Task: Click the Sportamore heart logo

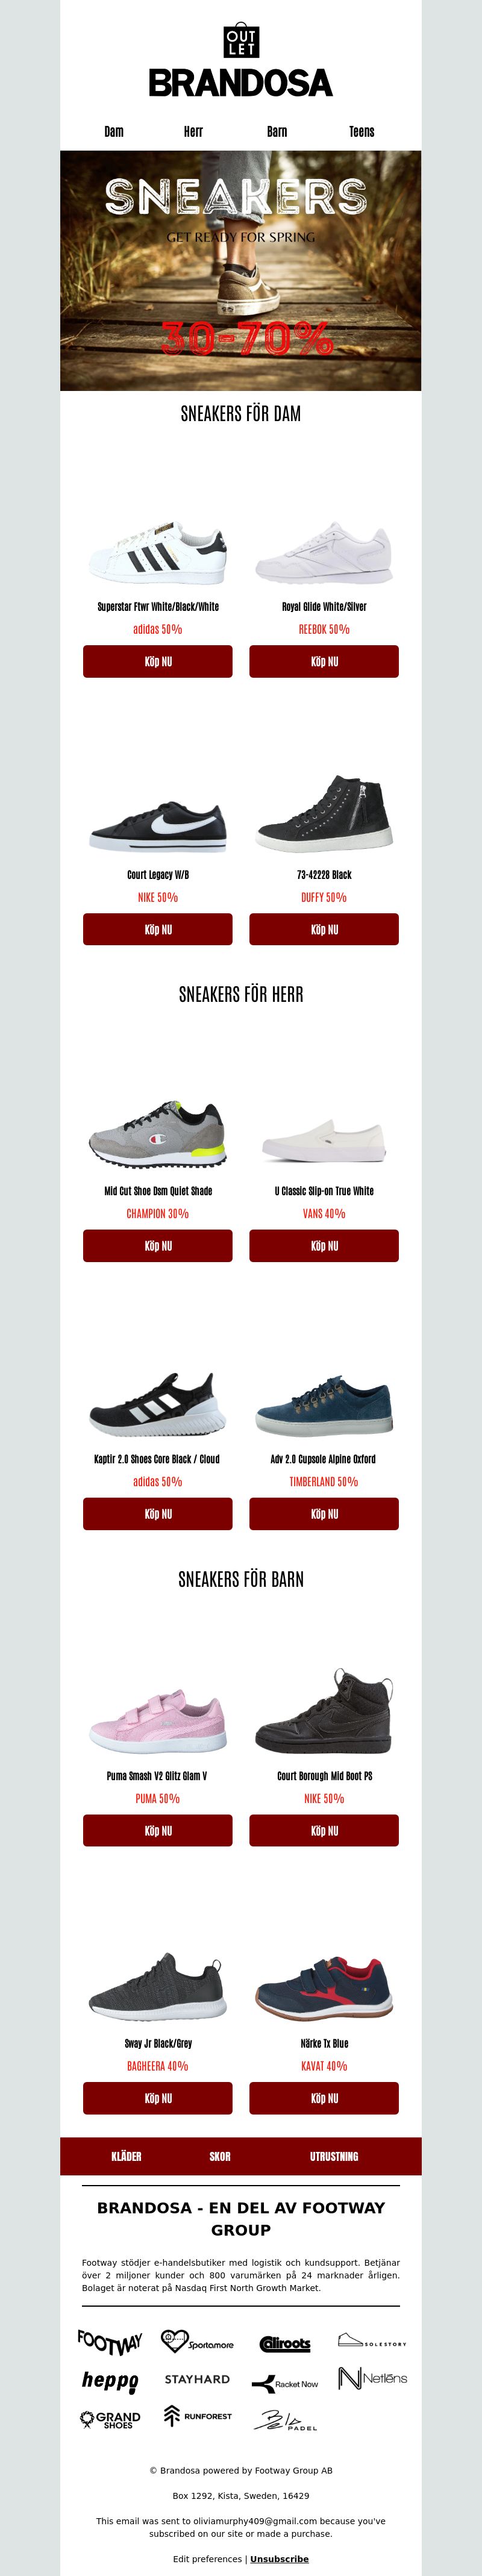Action: [x=197, y=2342]
